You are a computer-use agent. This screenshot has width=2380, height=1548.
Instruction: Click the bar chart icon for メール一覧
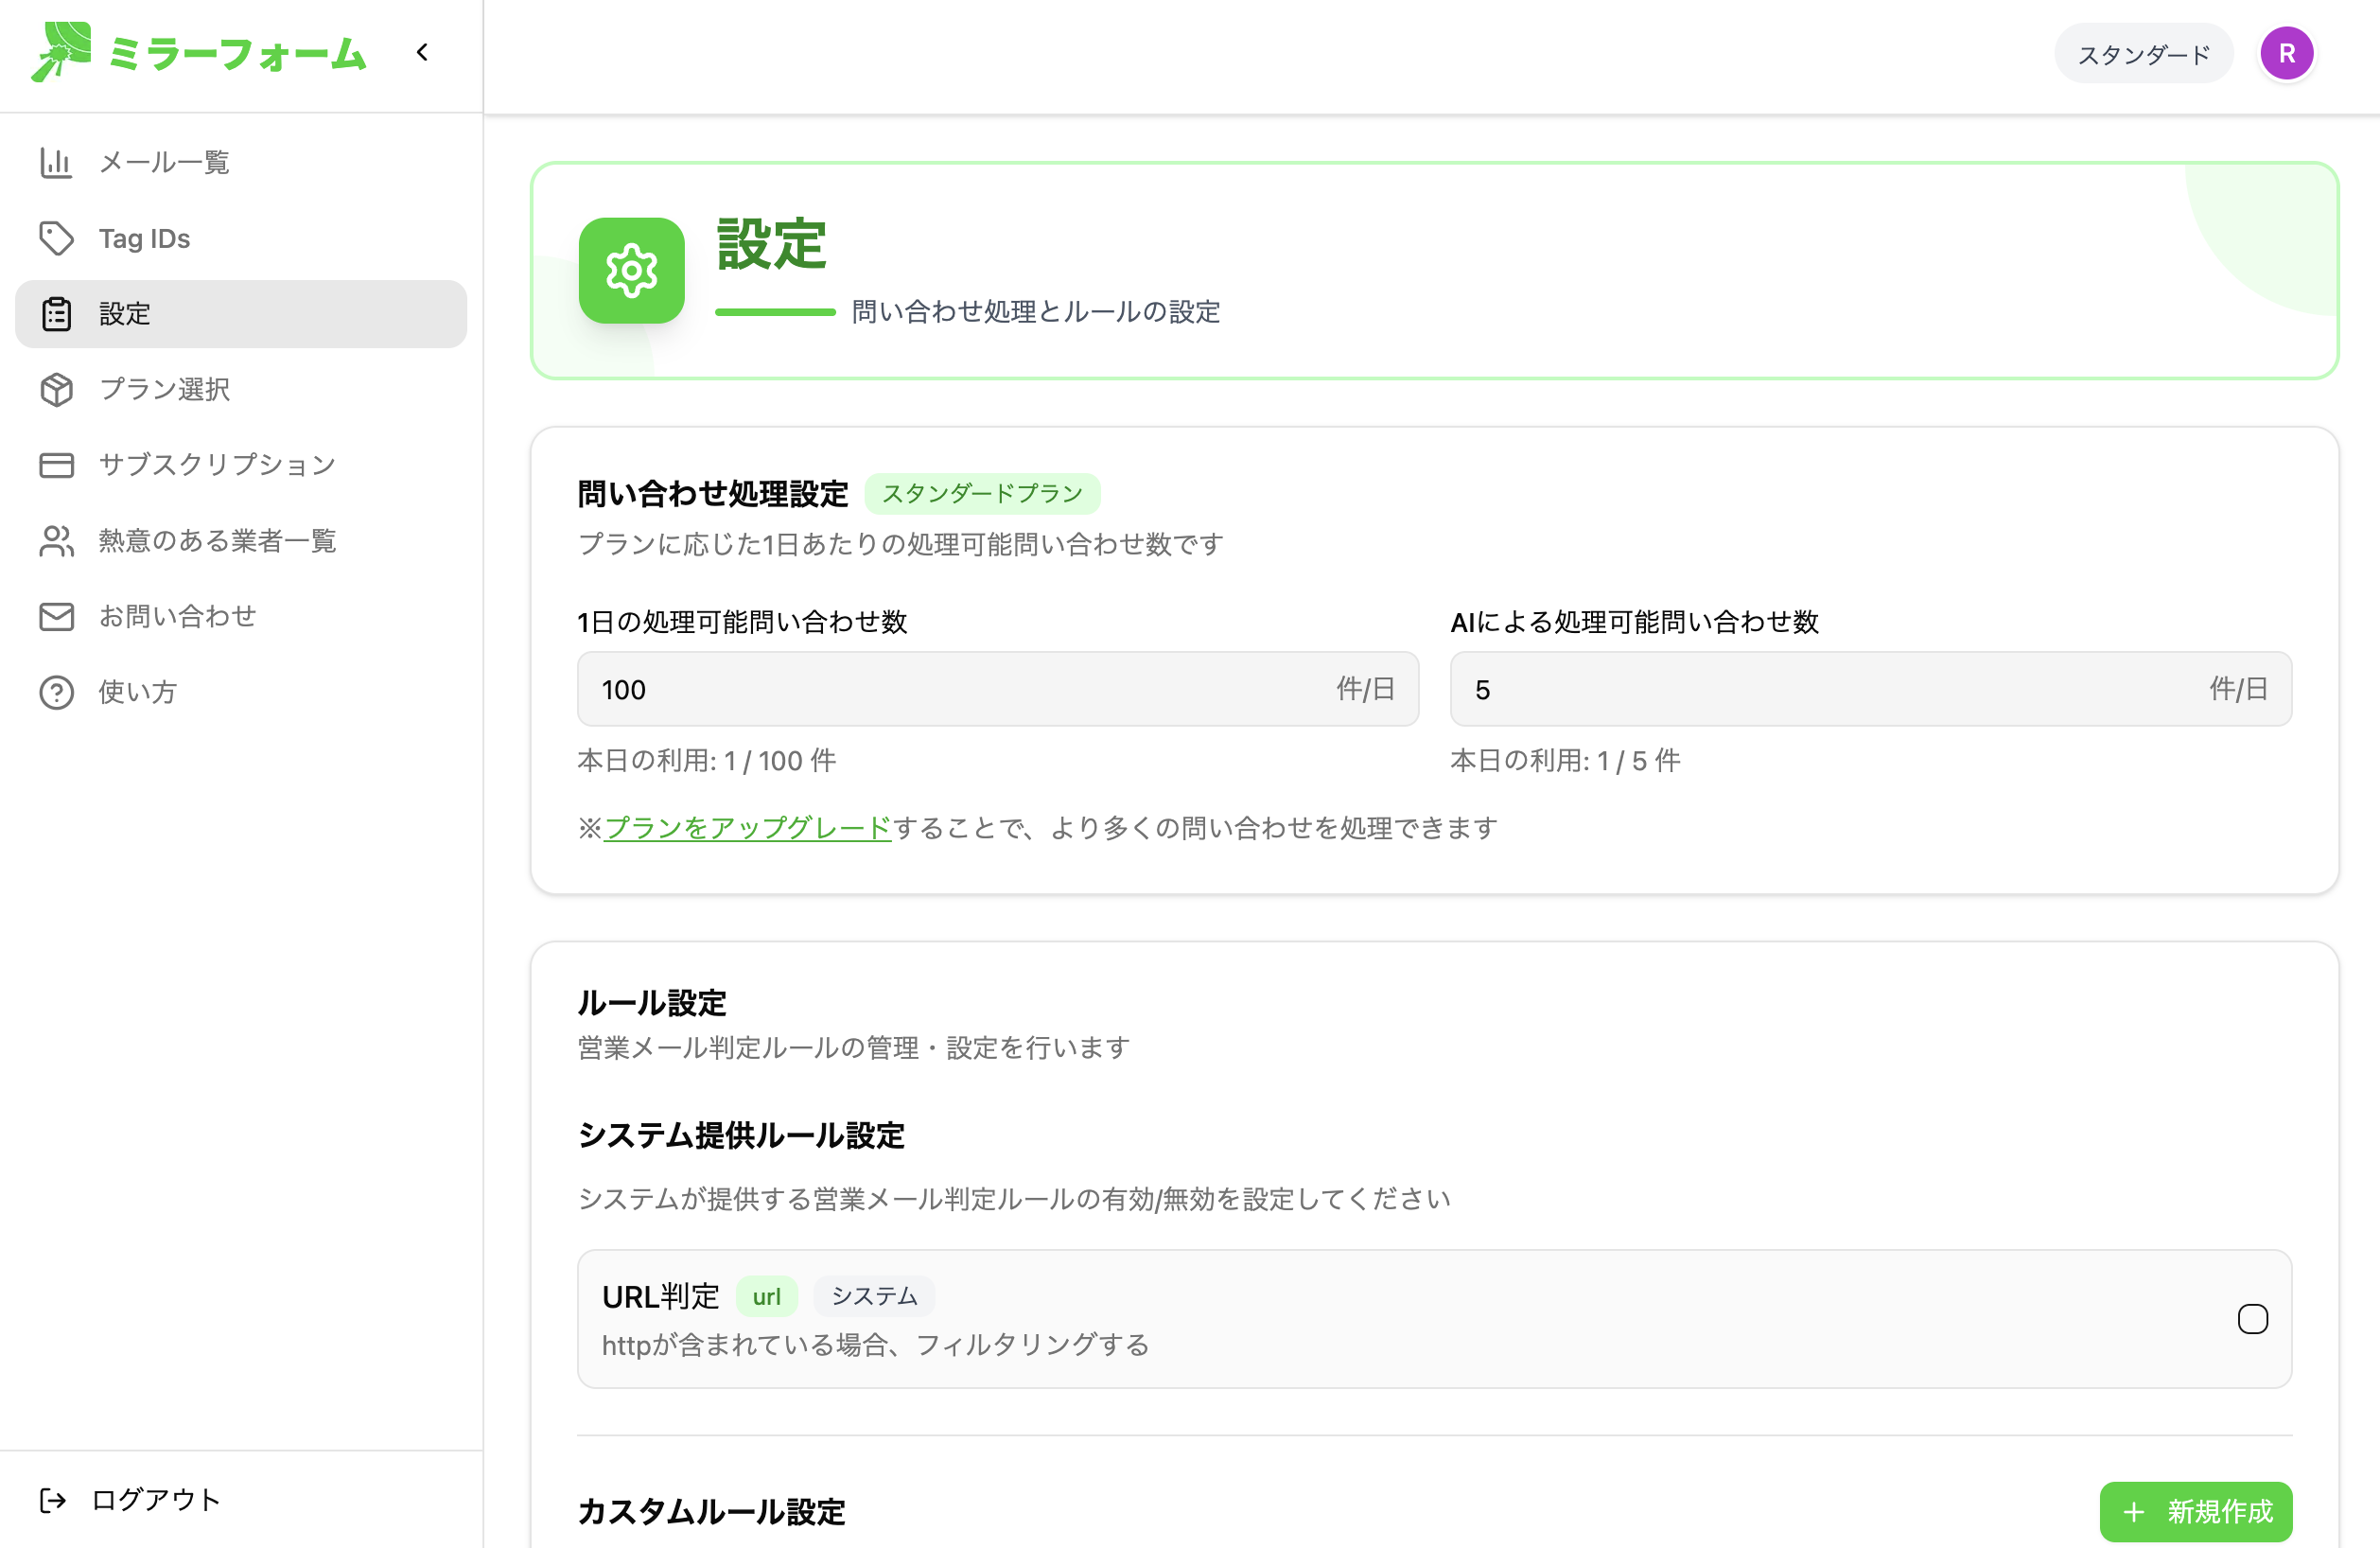pos(56,162)
